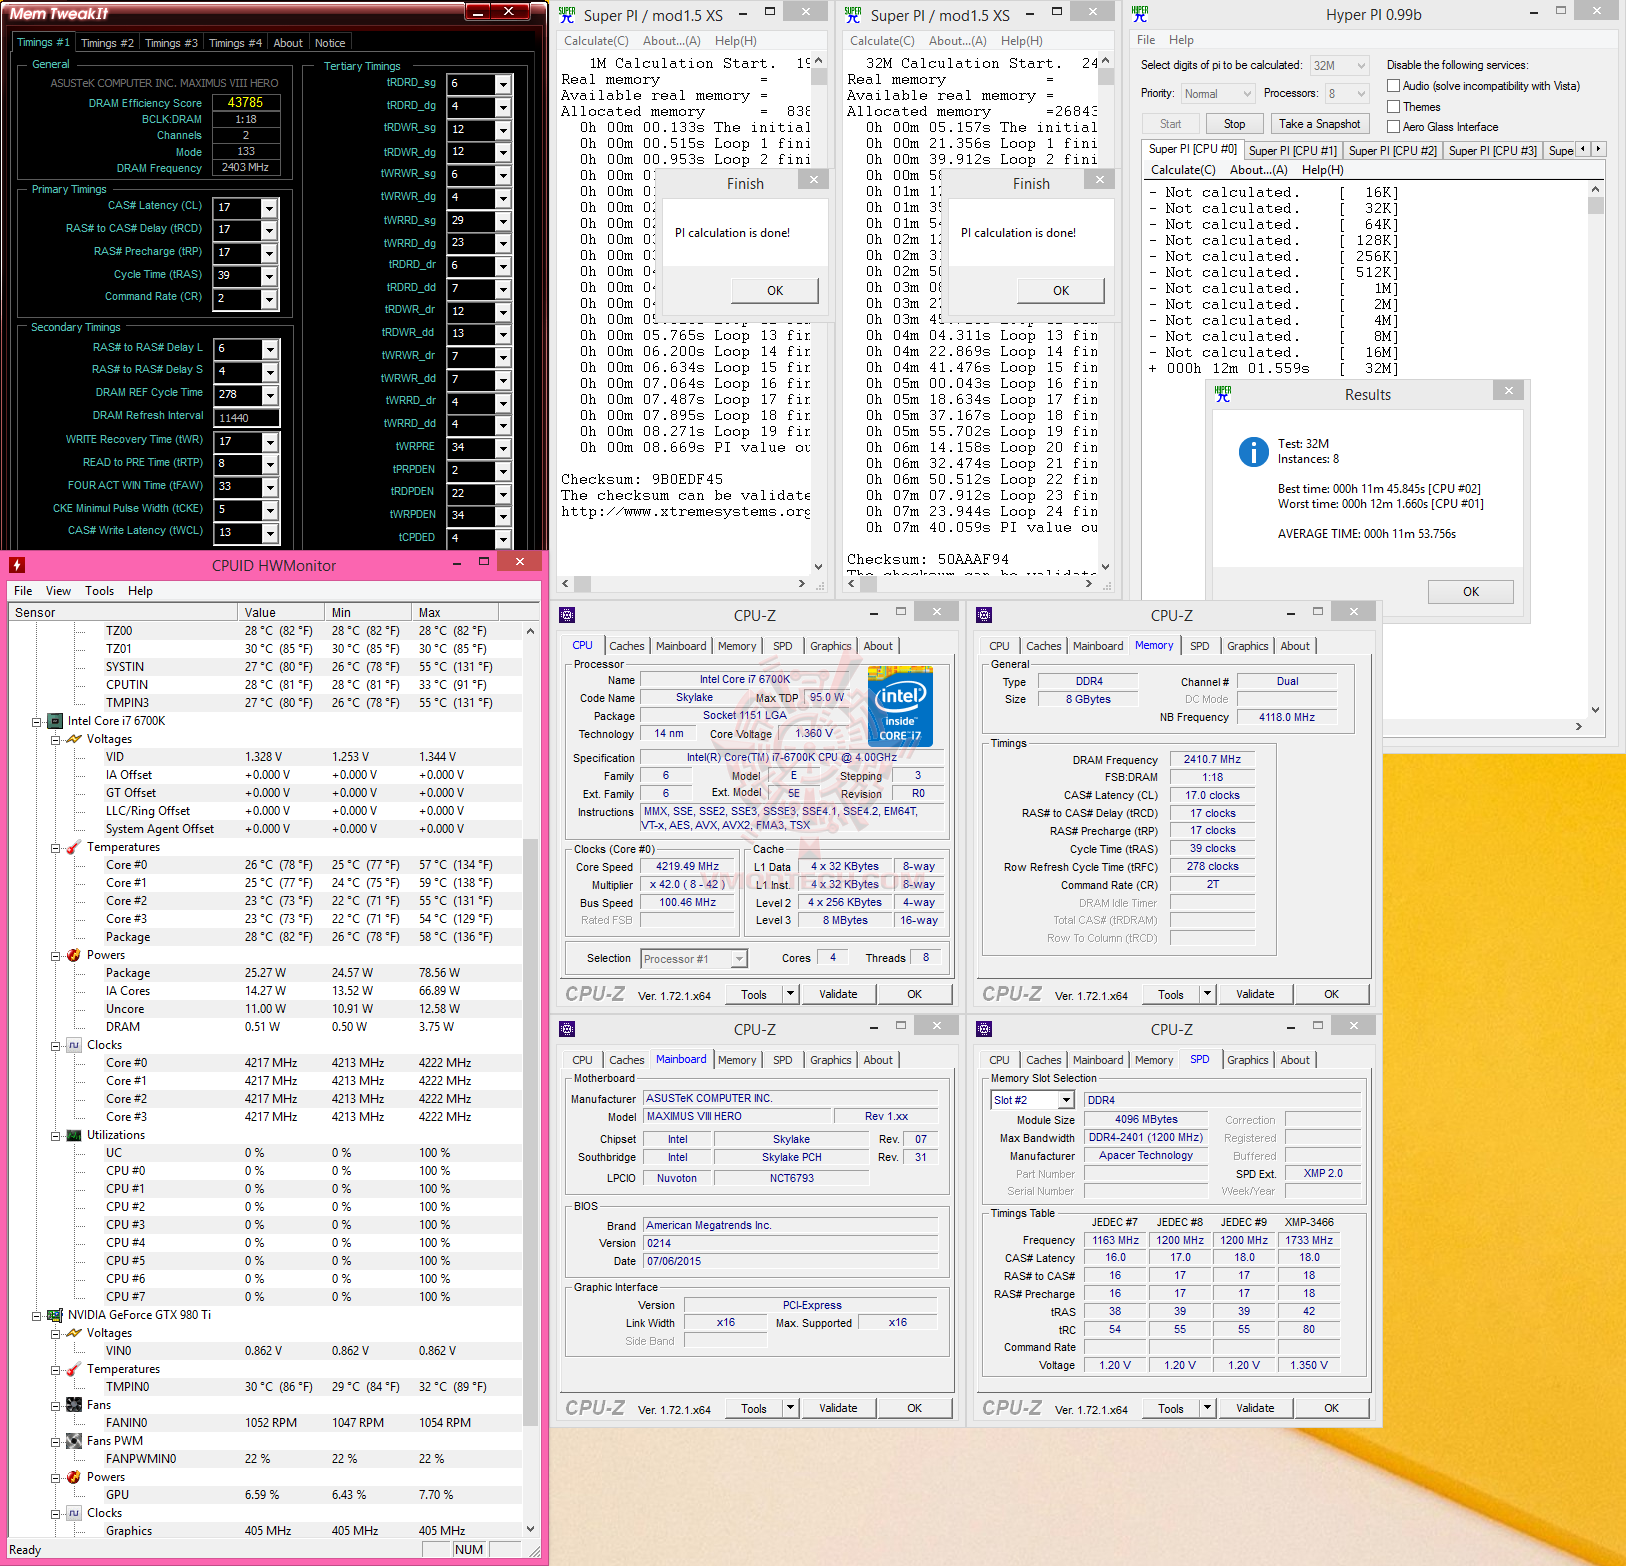Viewport: 1626px width, 1566px height.
Task: Click the blue information icon in the Results dialog
Action: 1253,452
